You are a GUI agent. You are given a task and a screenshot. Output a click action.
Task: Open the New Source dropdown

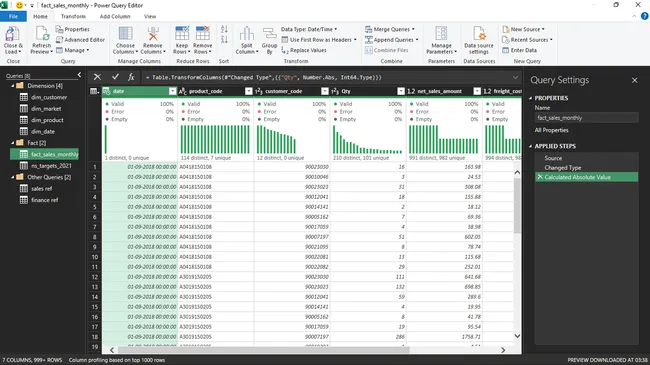(523, 29)
